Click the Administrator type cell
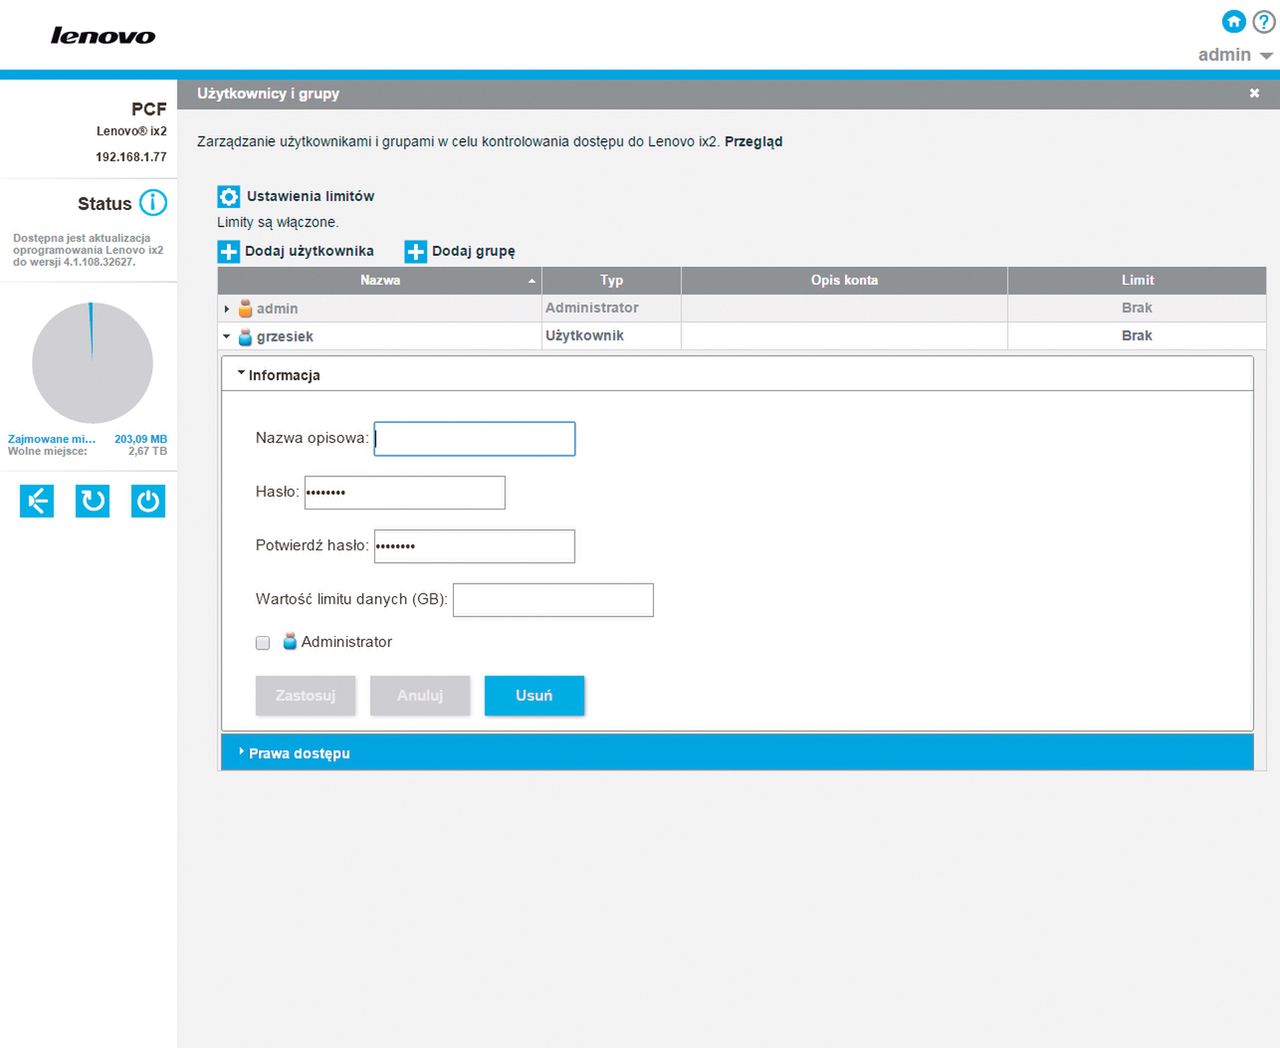 [612, 308]
